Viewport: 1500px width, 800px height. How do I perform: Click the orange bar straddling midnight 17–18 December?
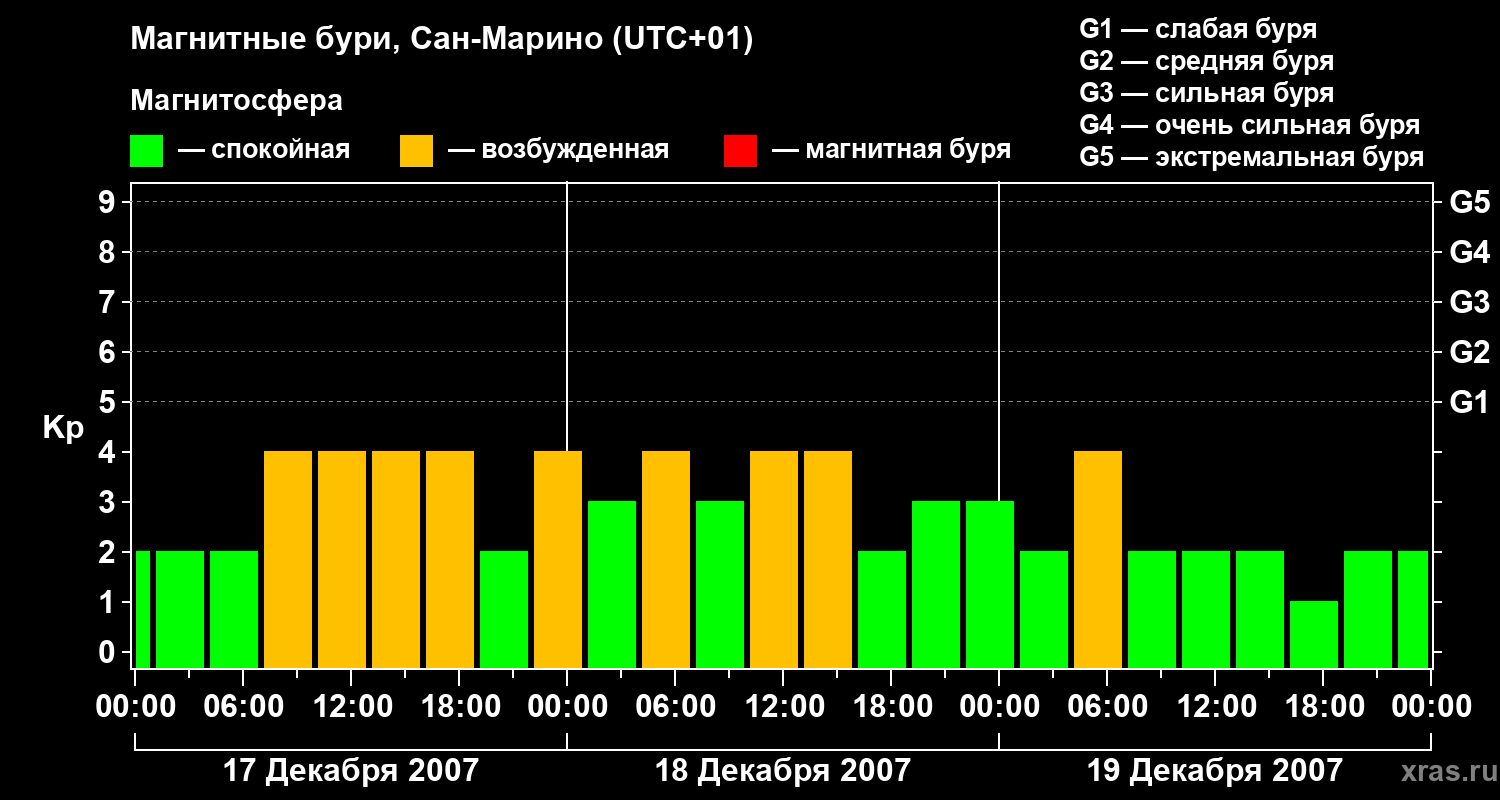pyautogui.click(x=558, y=559)
